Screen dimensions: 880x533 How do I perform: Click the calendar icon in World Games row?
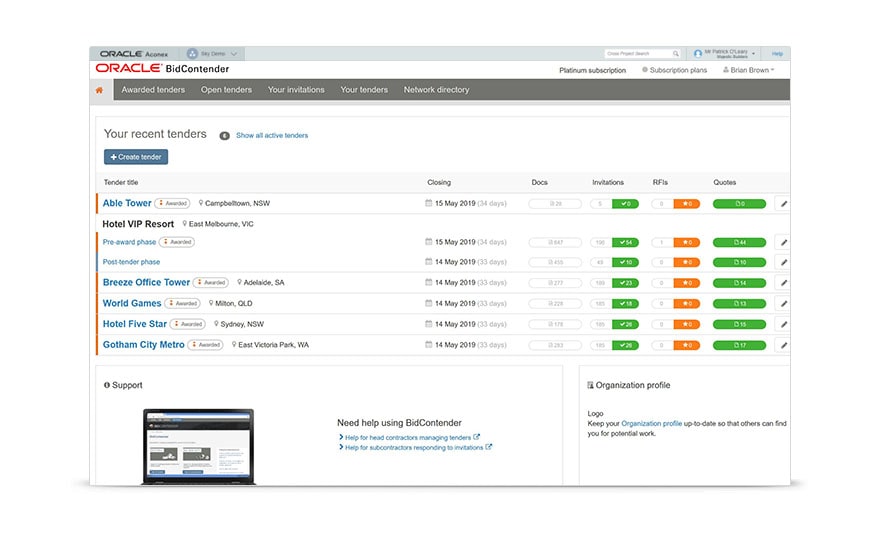(429, 303)
